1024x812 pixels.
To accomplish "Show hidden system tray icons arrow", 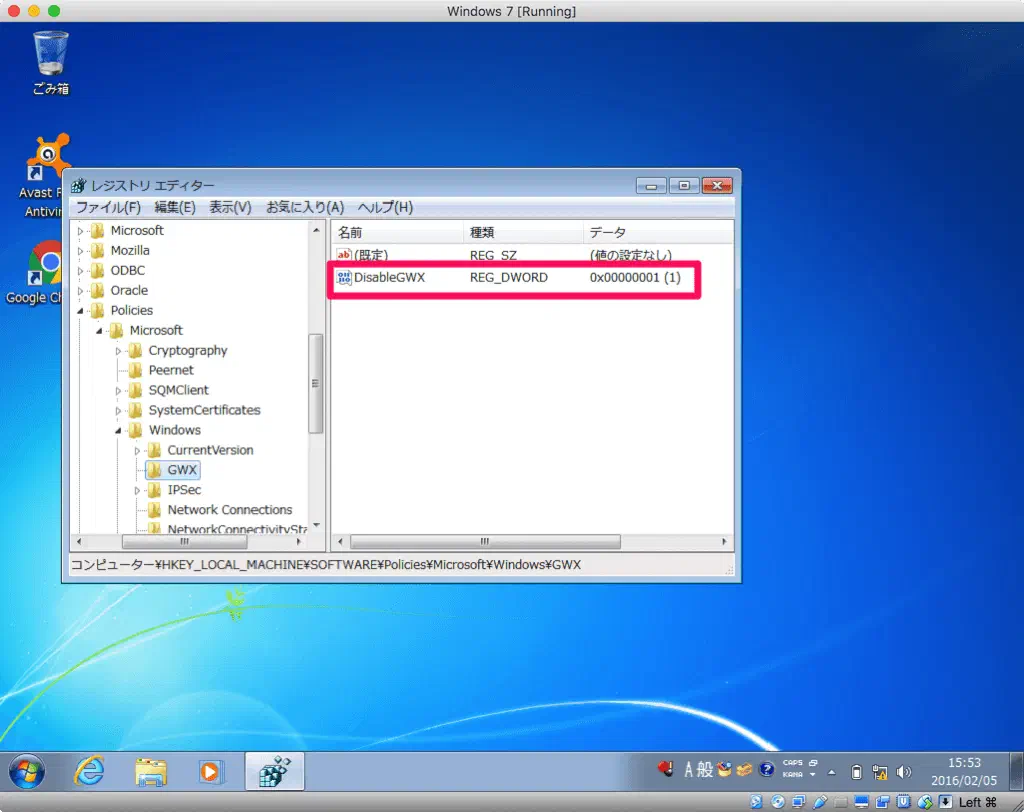I will coord(831,771).
